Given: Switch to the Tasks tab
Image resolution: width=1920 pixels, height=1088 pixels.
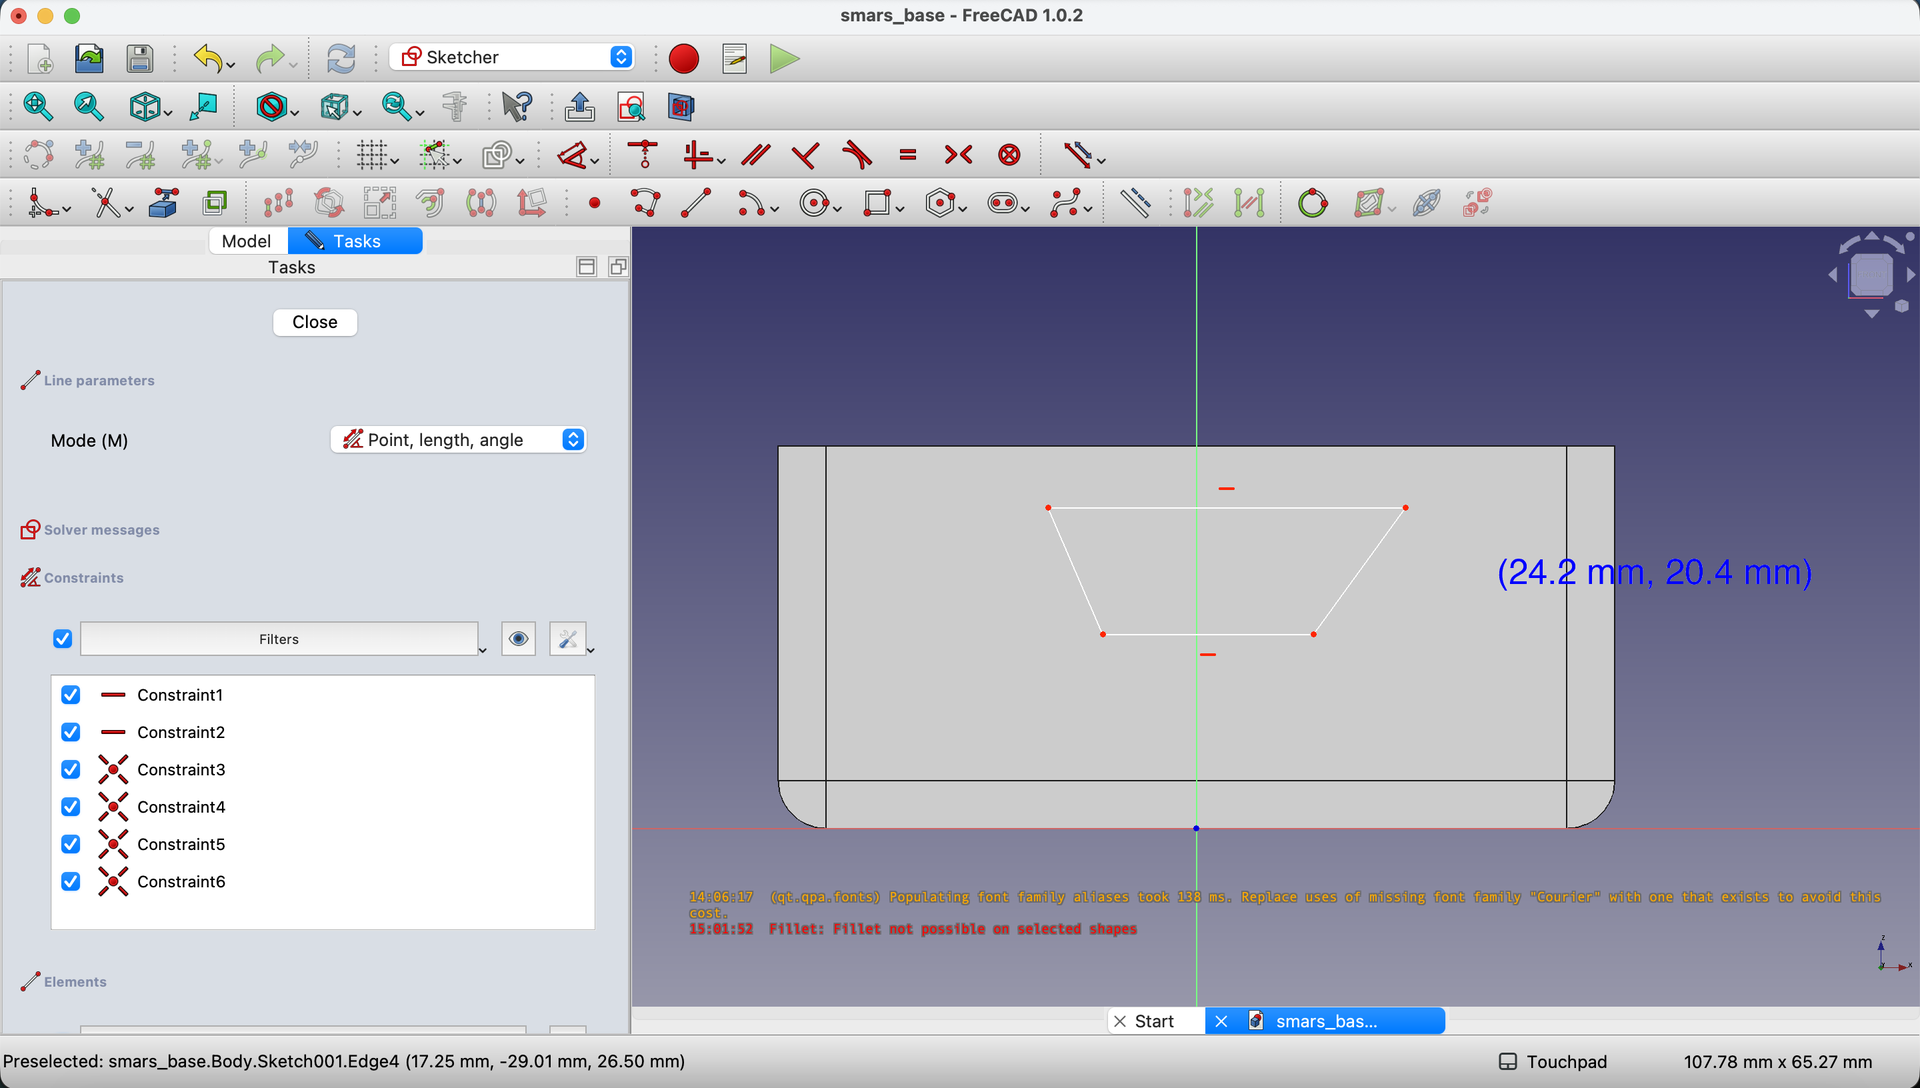Looking at the screenshot, I should 355,241.
